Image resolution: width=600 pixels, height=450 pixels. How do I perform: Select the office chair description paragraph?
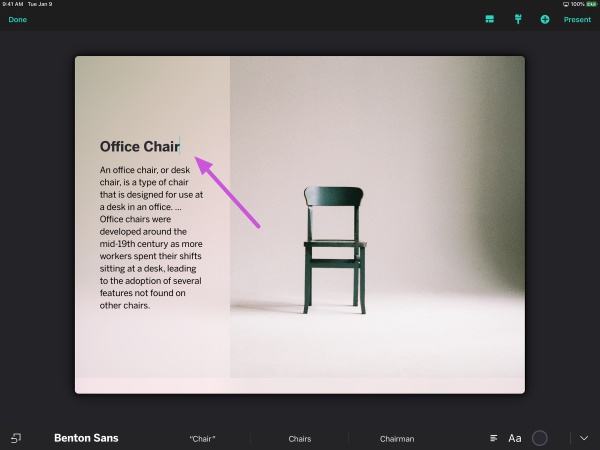(151, 237)
